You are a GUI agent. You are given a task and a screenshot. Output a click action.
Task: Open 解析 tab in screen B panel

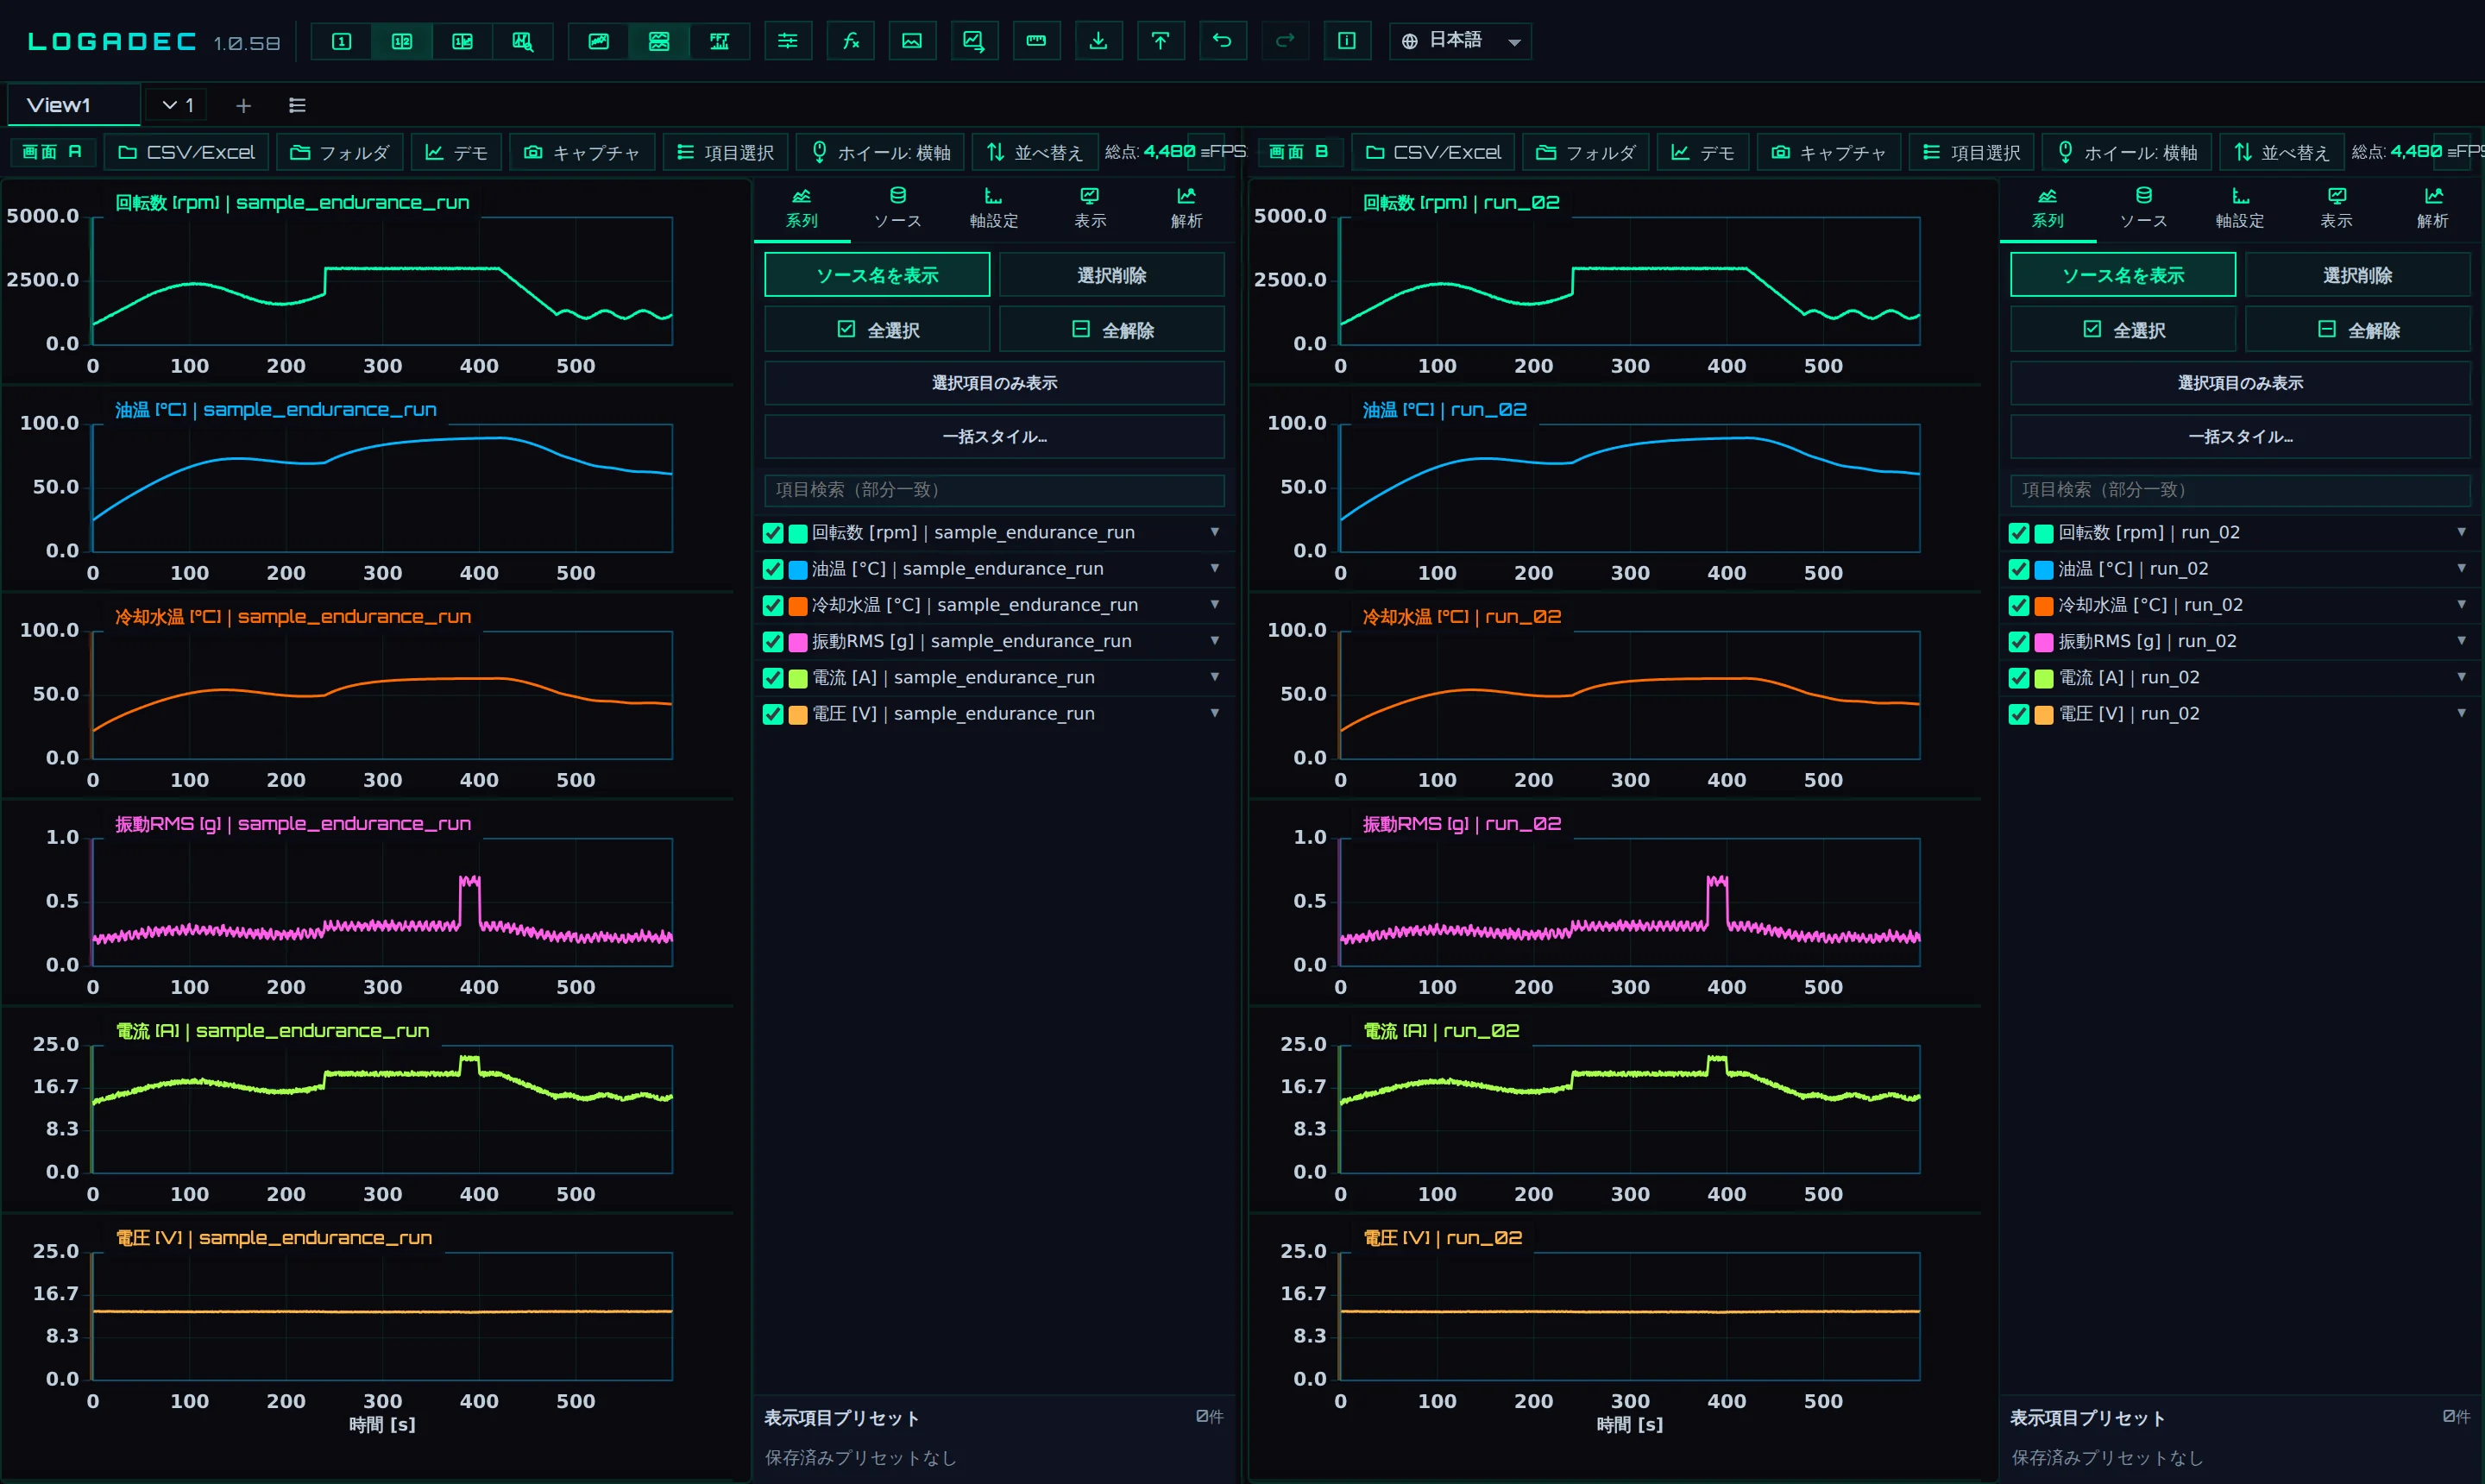tap(2433, 208)
